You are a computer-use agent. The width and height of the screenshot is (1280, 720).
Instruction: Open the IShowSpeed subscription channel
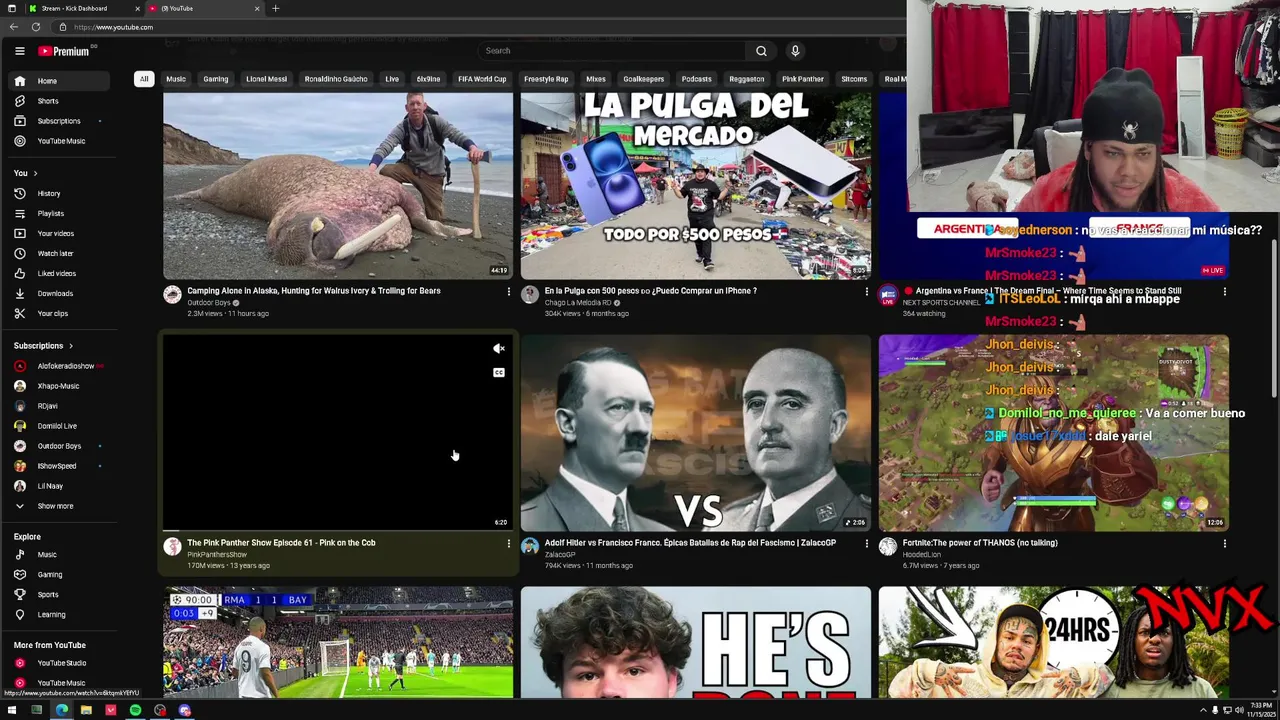(x=58, y=466)
